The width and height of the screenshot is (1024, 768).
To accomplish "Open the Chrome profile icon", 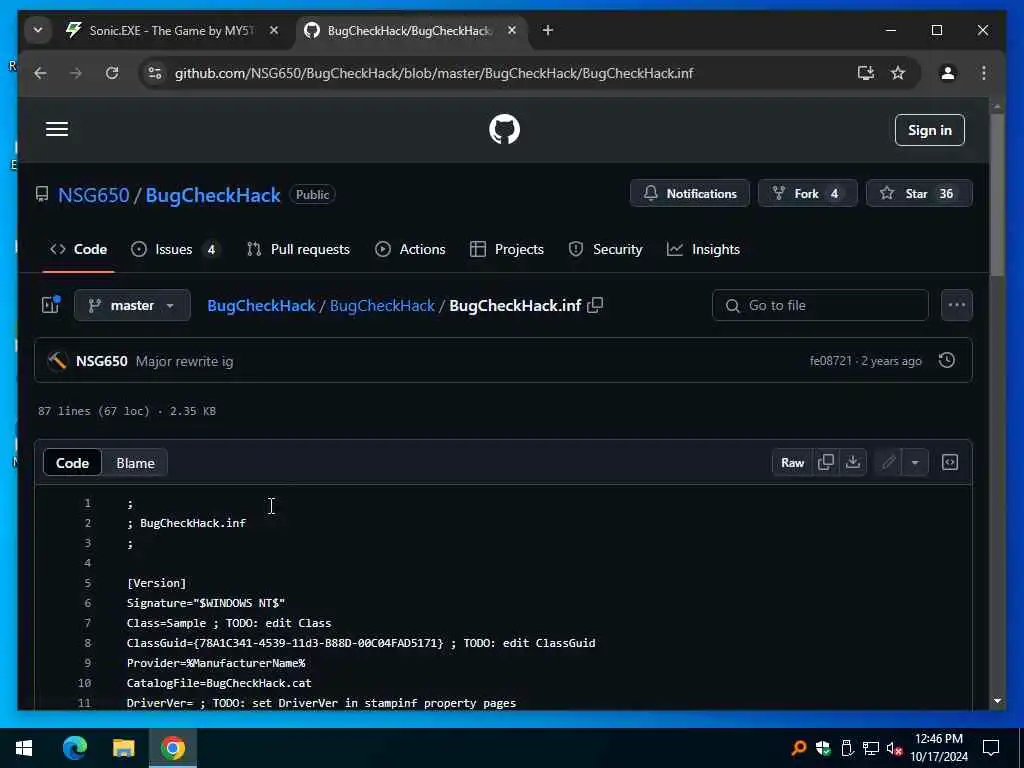I will pos(948,73).
